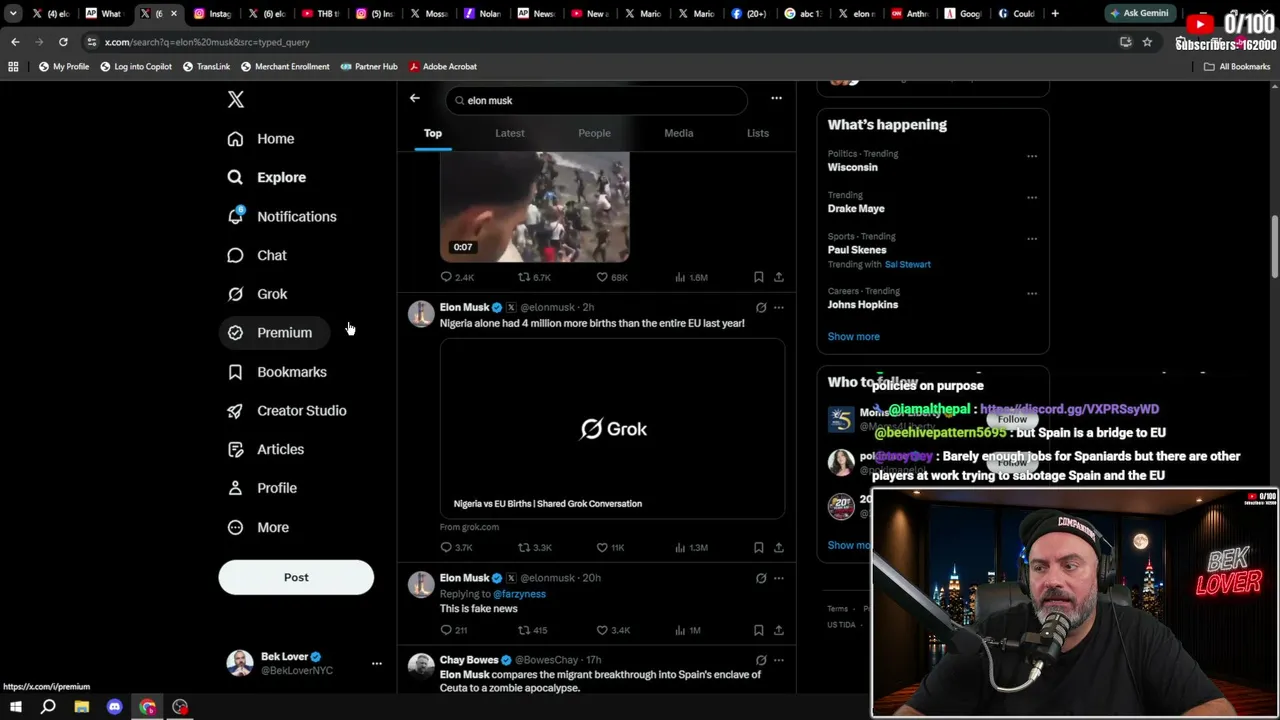Switch to the Lists search tab
Viewport: 1280px width, 720px height.
pyautogui.click(x=758, y=133)
